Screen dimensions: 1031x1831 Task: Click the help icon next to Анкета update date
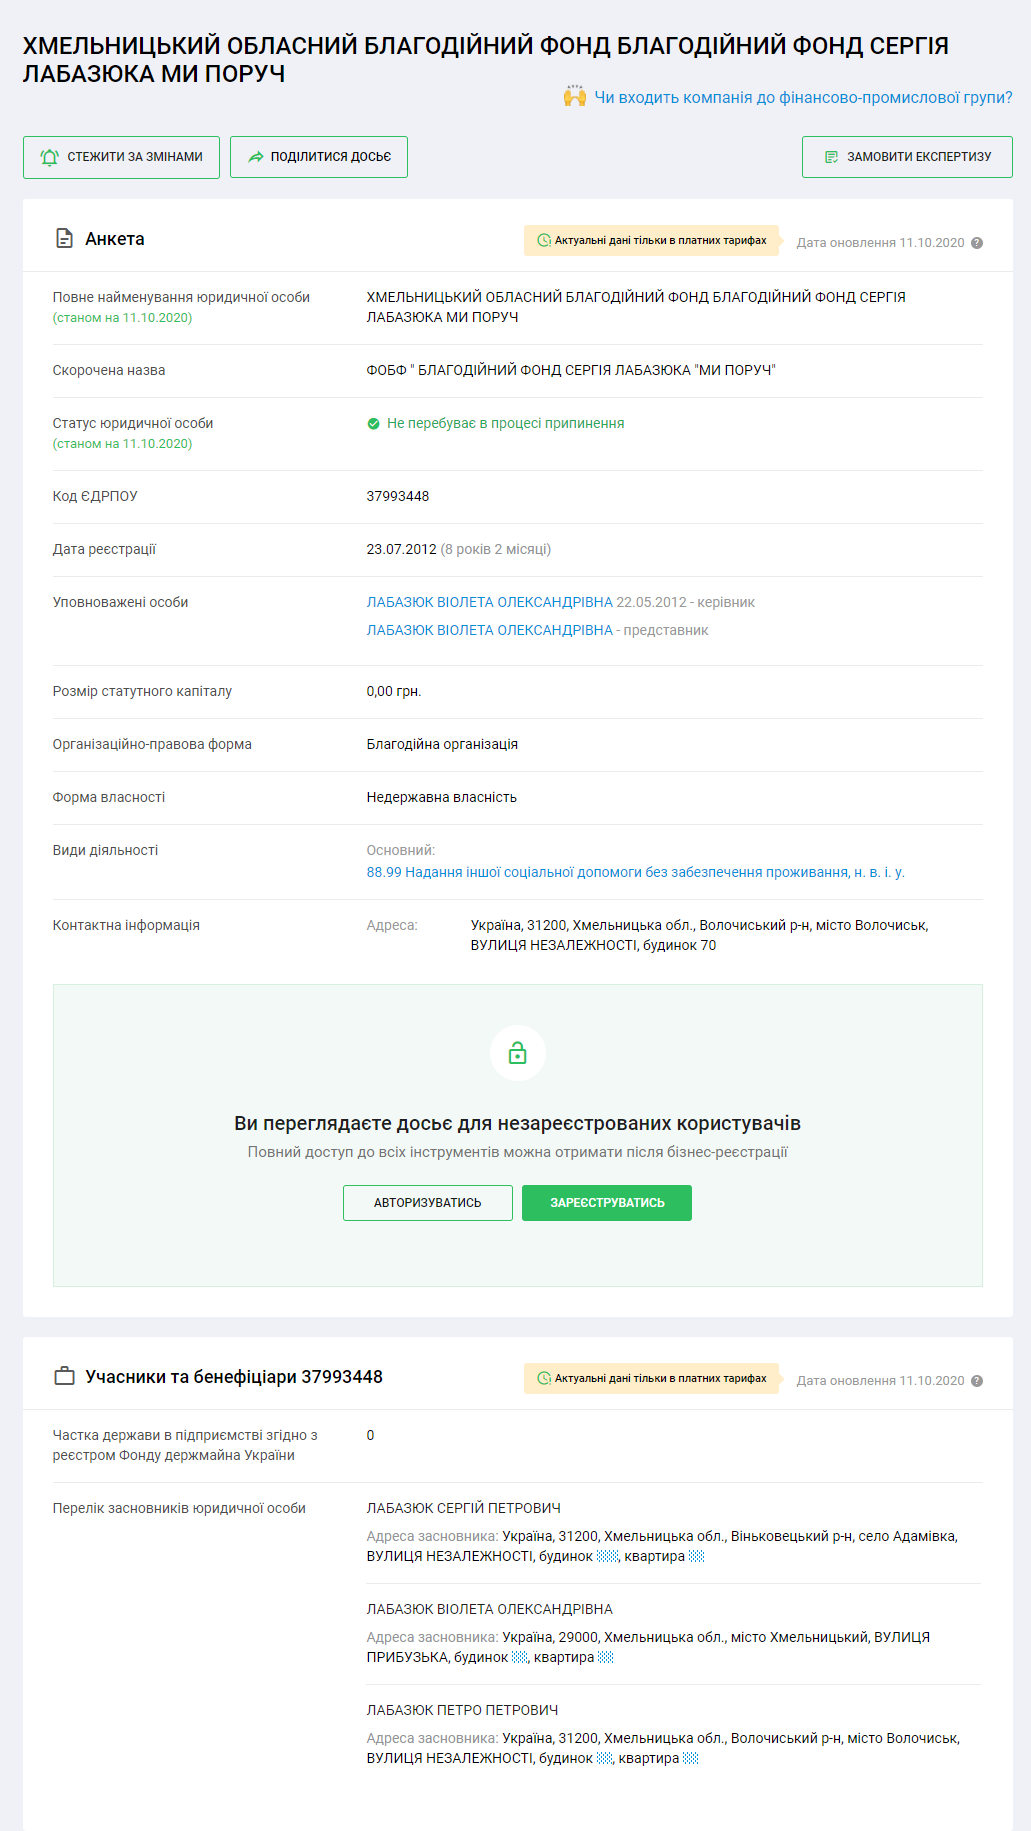[x=977, y=243]
